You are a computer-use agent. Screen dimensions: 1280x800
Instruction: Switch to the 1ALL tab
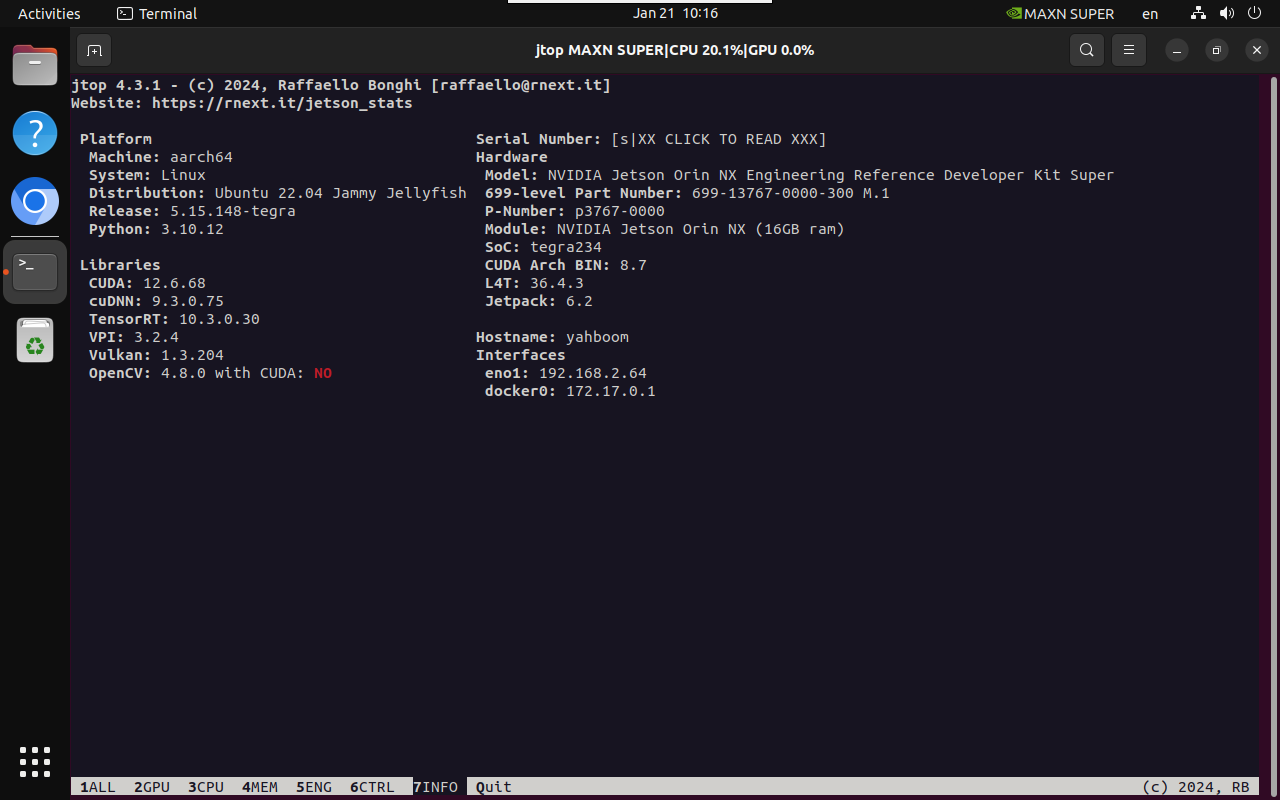coord(98,787)
